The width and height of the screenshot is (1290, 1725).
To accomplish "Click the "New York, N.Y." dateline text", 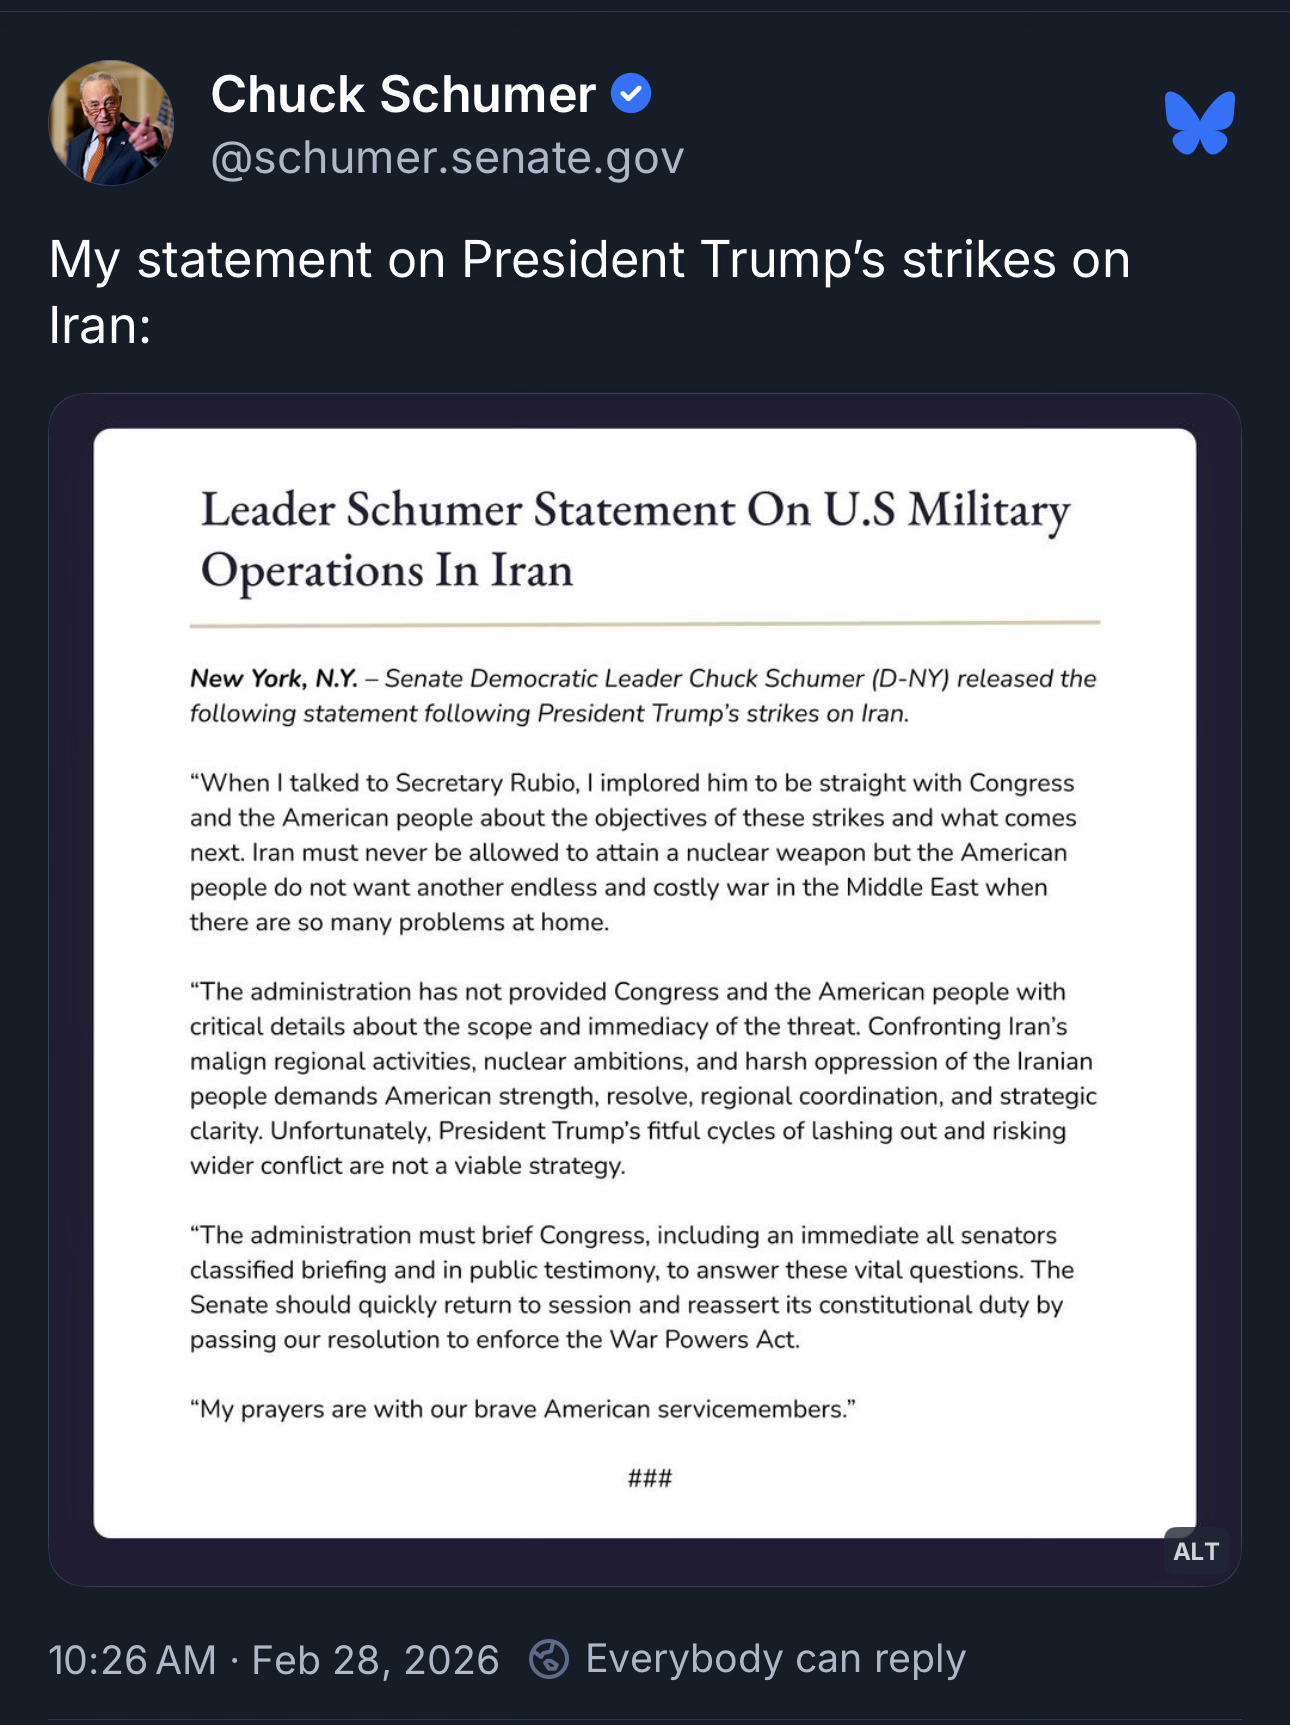I will (x=273, y=679).
